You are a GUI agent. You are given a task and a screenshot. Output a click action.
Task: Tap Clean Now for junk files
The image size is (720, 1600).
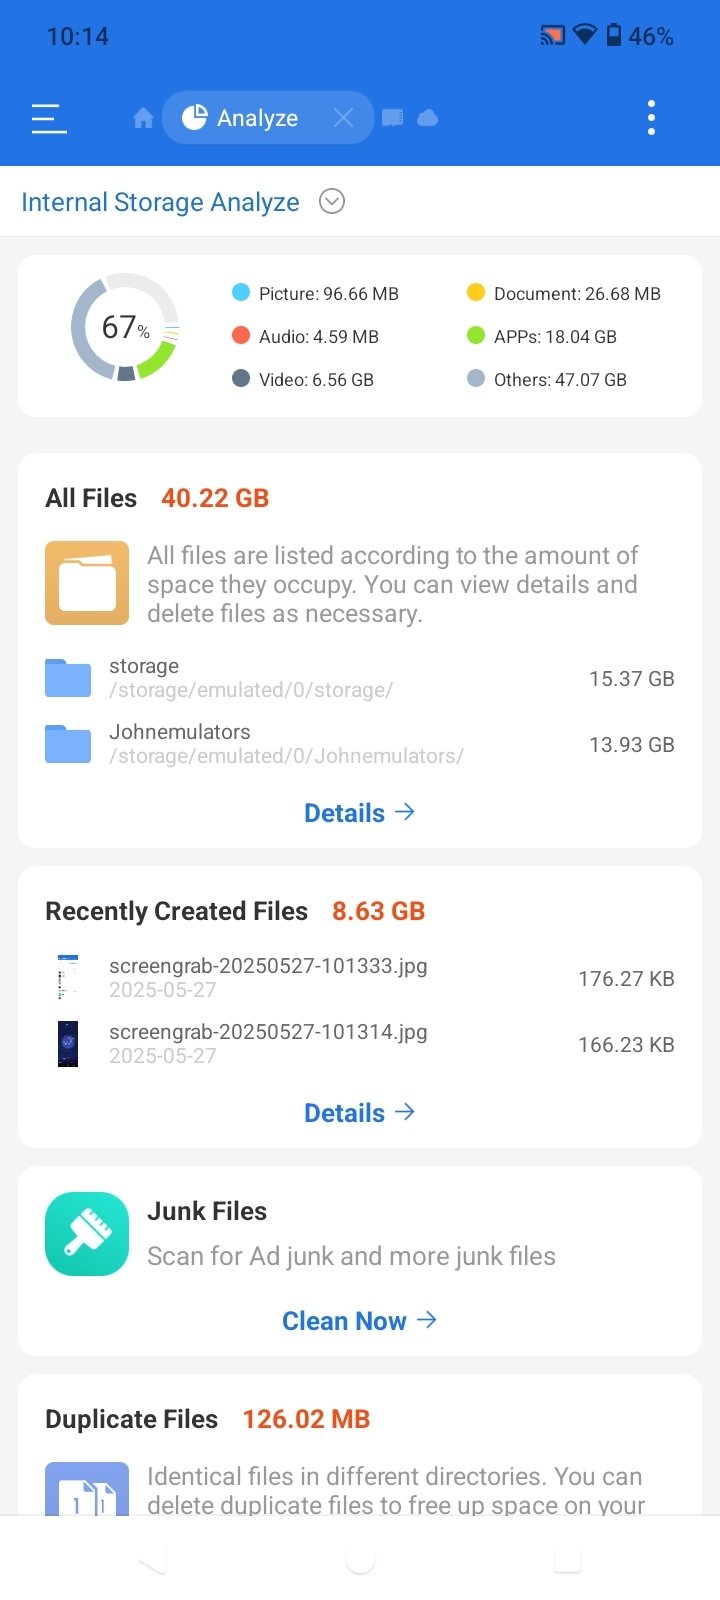click(x=360, y=1320)
